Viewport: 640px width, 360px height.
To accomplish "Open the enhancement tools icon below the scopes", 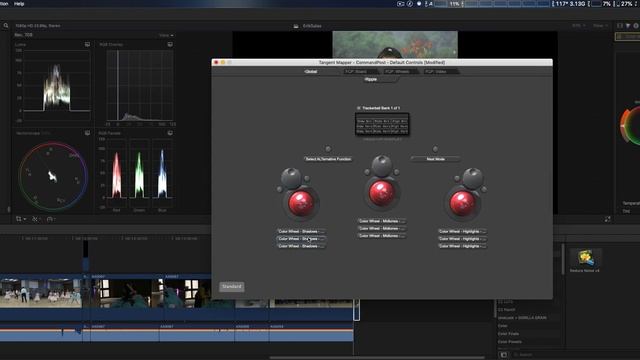I will (x=36, y=219).
